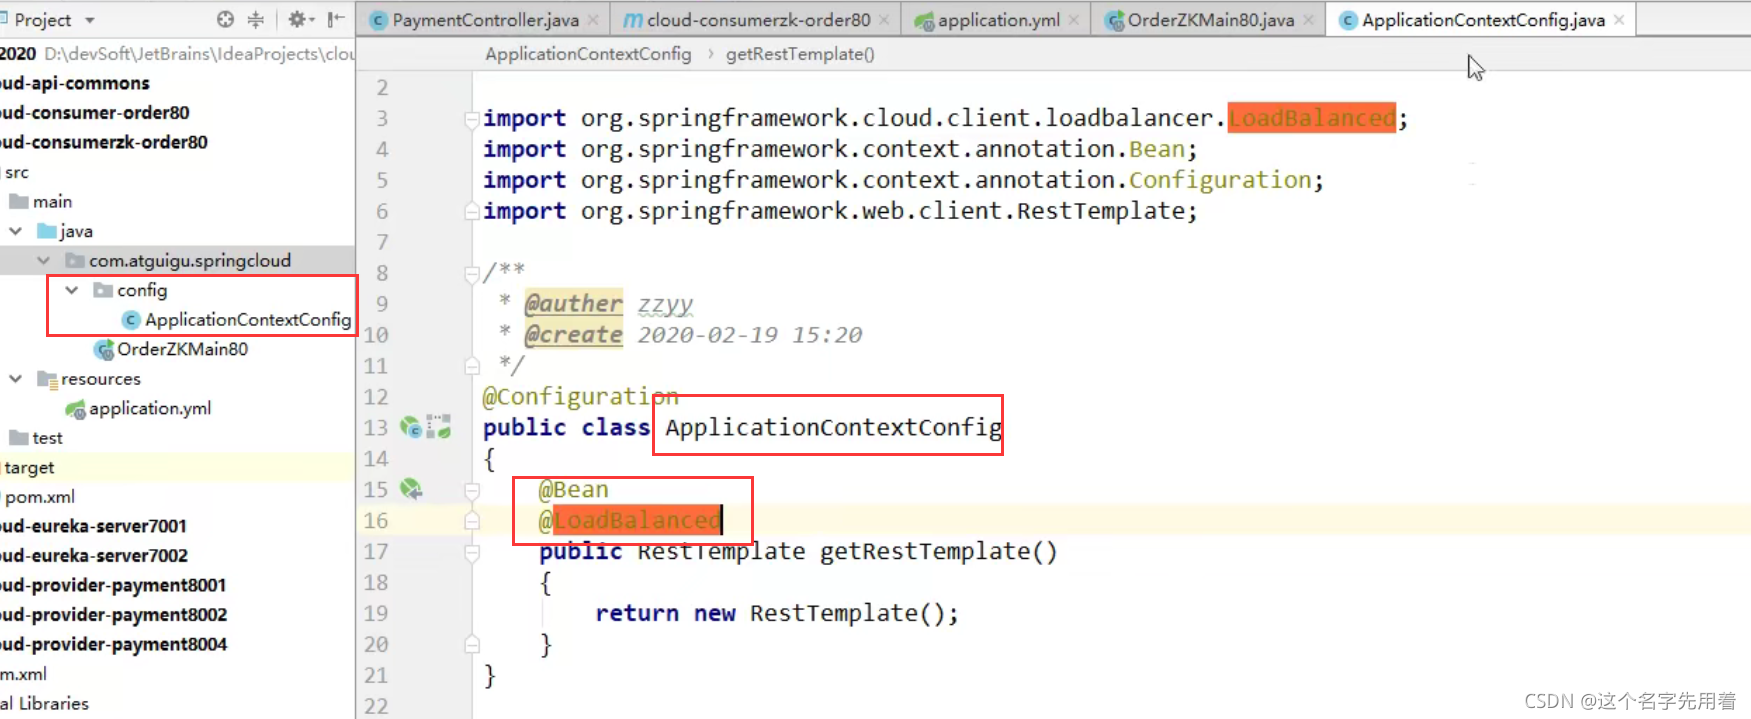This screenshot has width=1751, height=719.
Task: Click the Spring bean gutter icon on line 13
Action: point(411,428)
